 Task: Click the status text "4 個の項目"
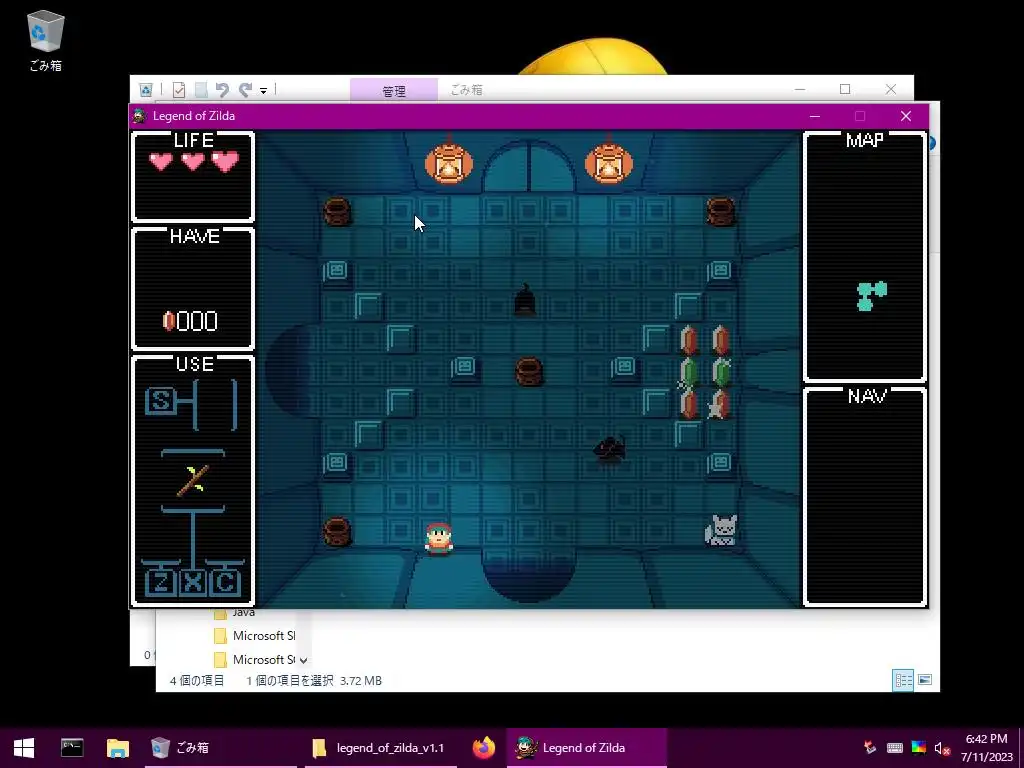[x=197, y=680]
